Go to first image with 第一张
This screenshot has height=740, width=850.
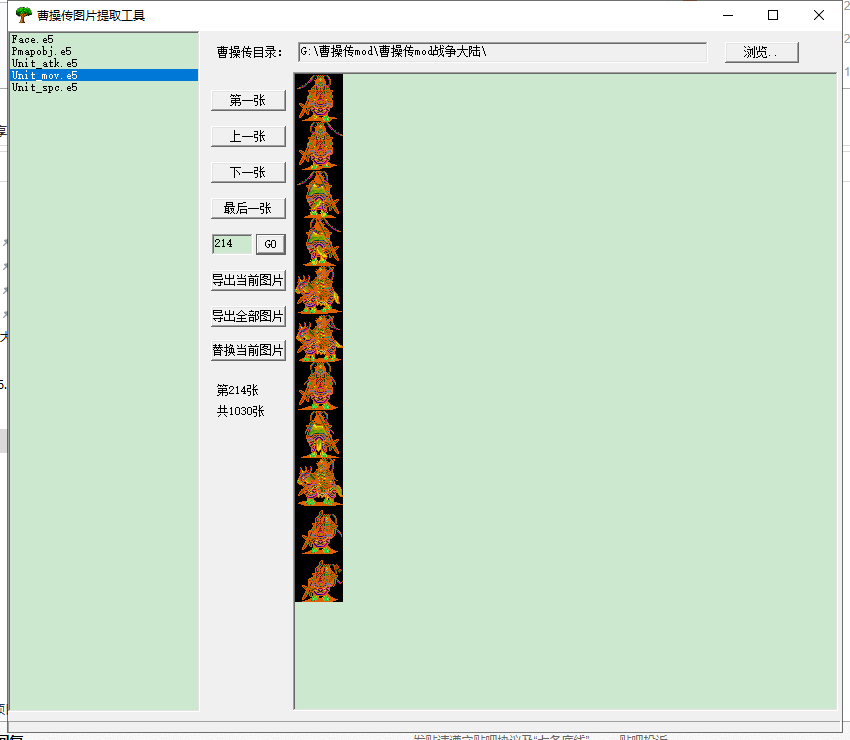click(x=248, y=100)
